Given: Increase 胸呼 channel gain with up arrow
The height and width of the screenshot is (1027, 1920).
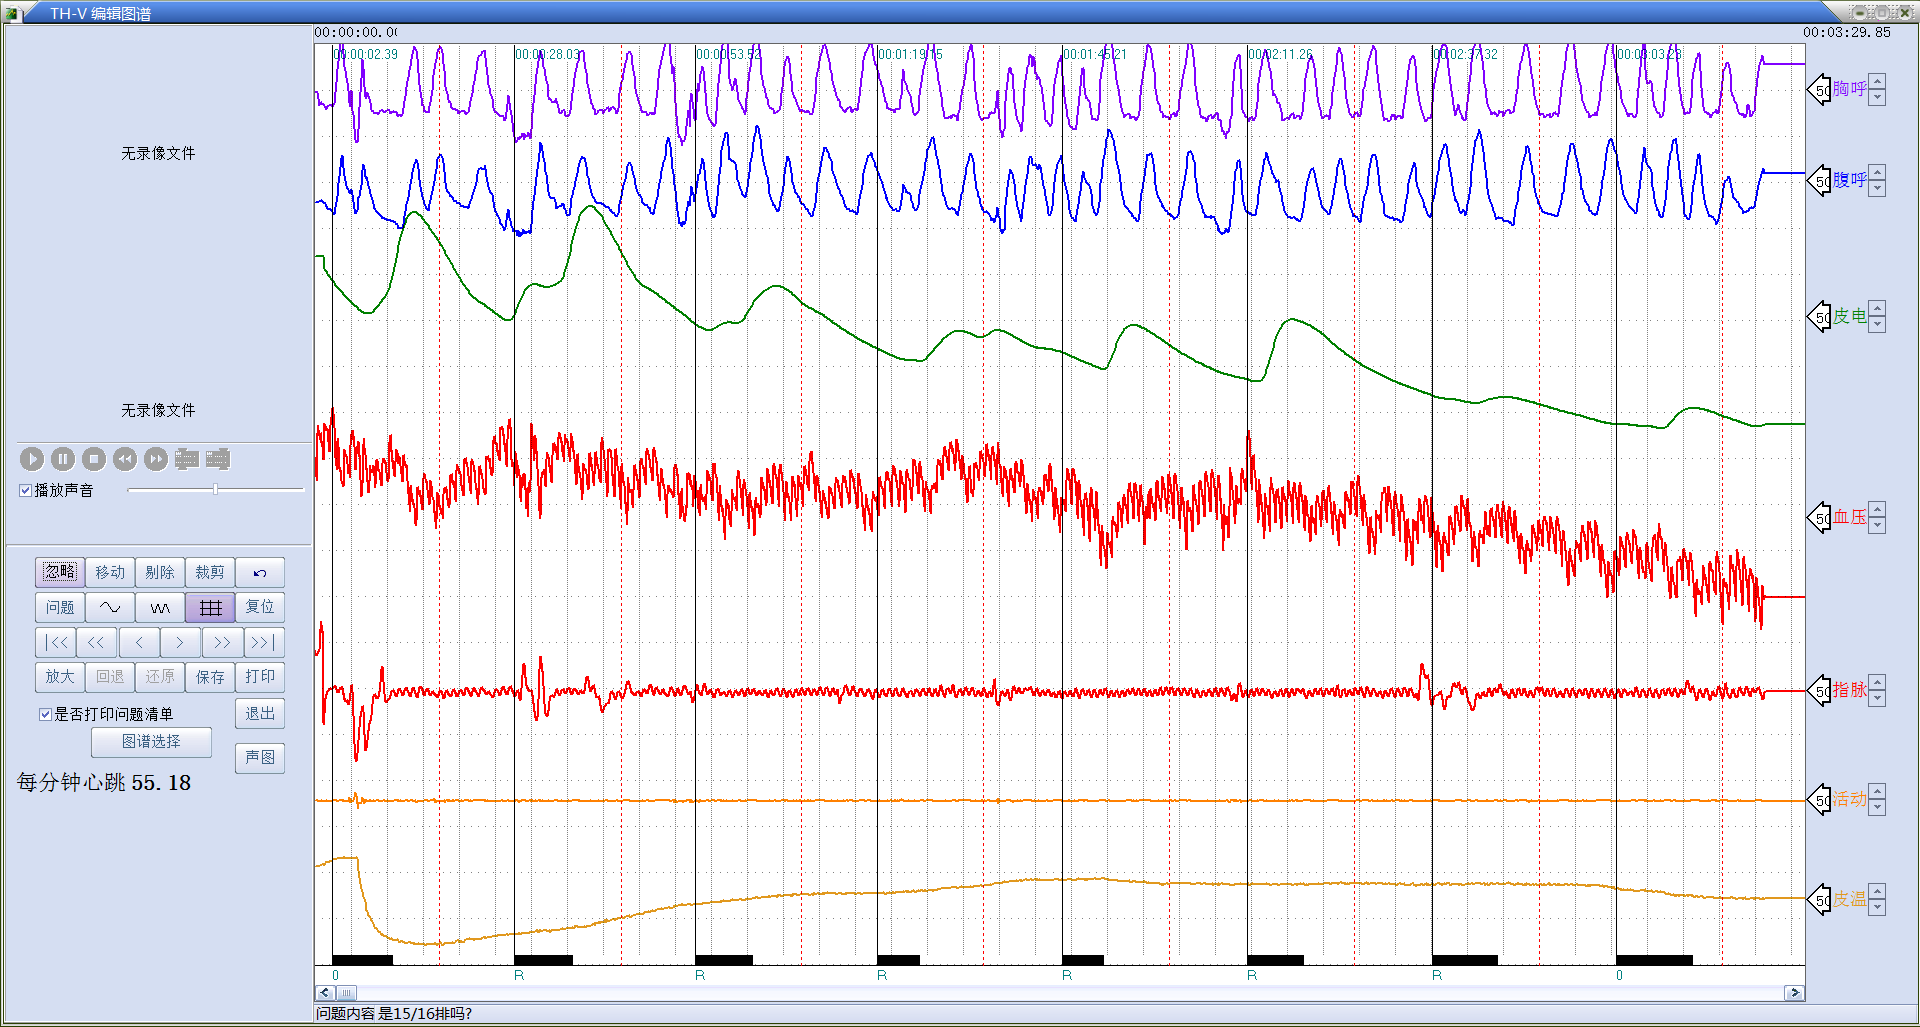Looking at the screenshot, I should (x=1877, y=82).
